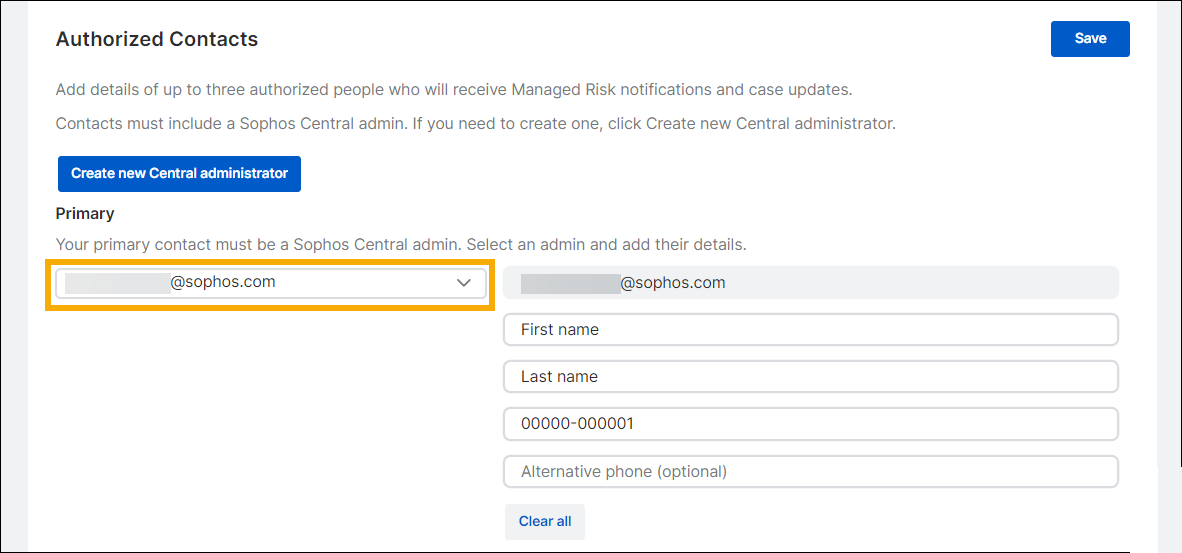Click the chevron arrow in admin selector

(463, 283)
